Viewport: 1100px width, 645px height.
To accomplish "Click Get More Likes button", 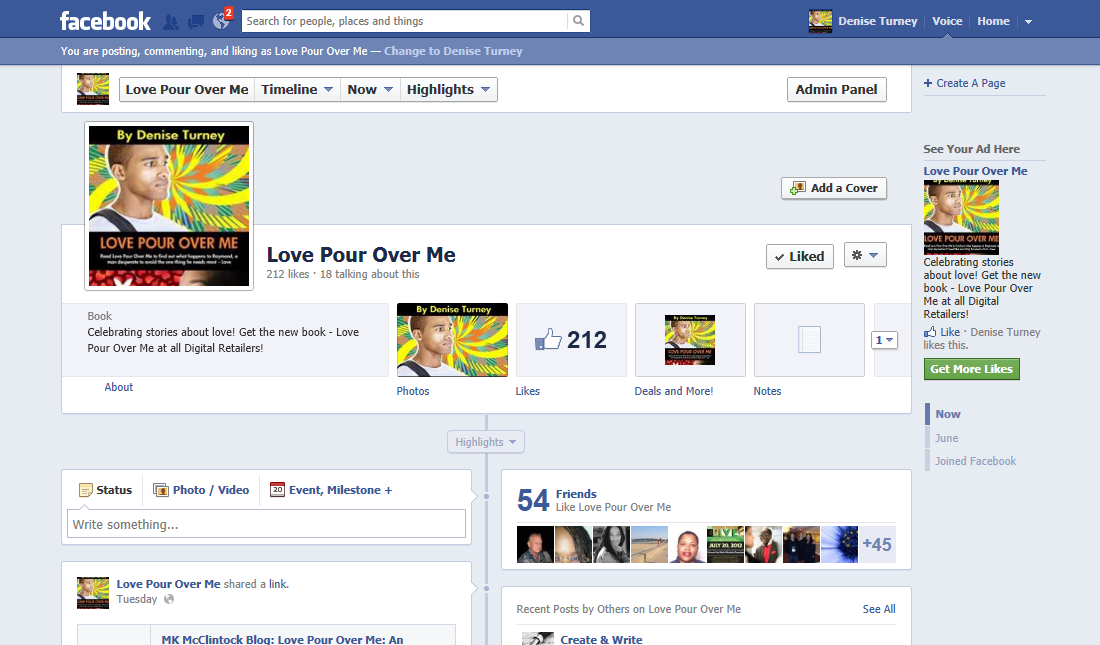I will coord(972,368).
